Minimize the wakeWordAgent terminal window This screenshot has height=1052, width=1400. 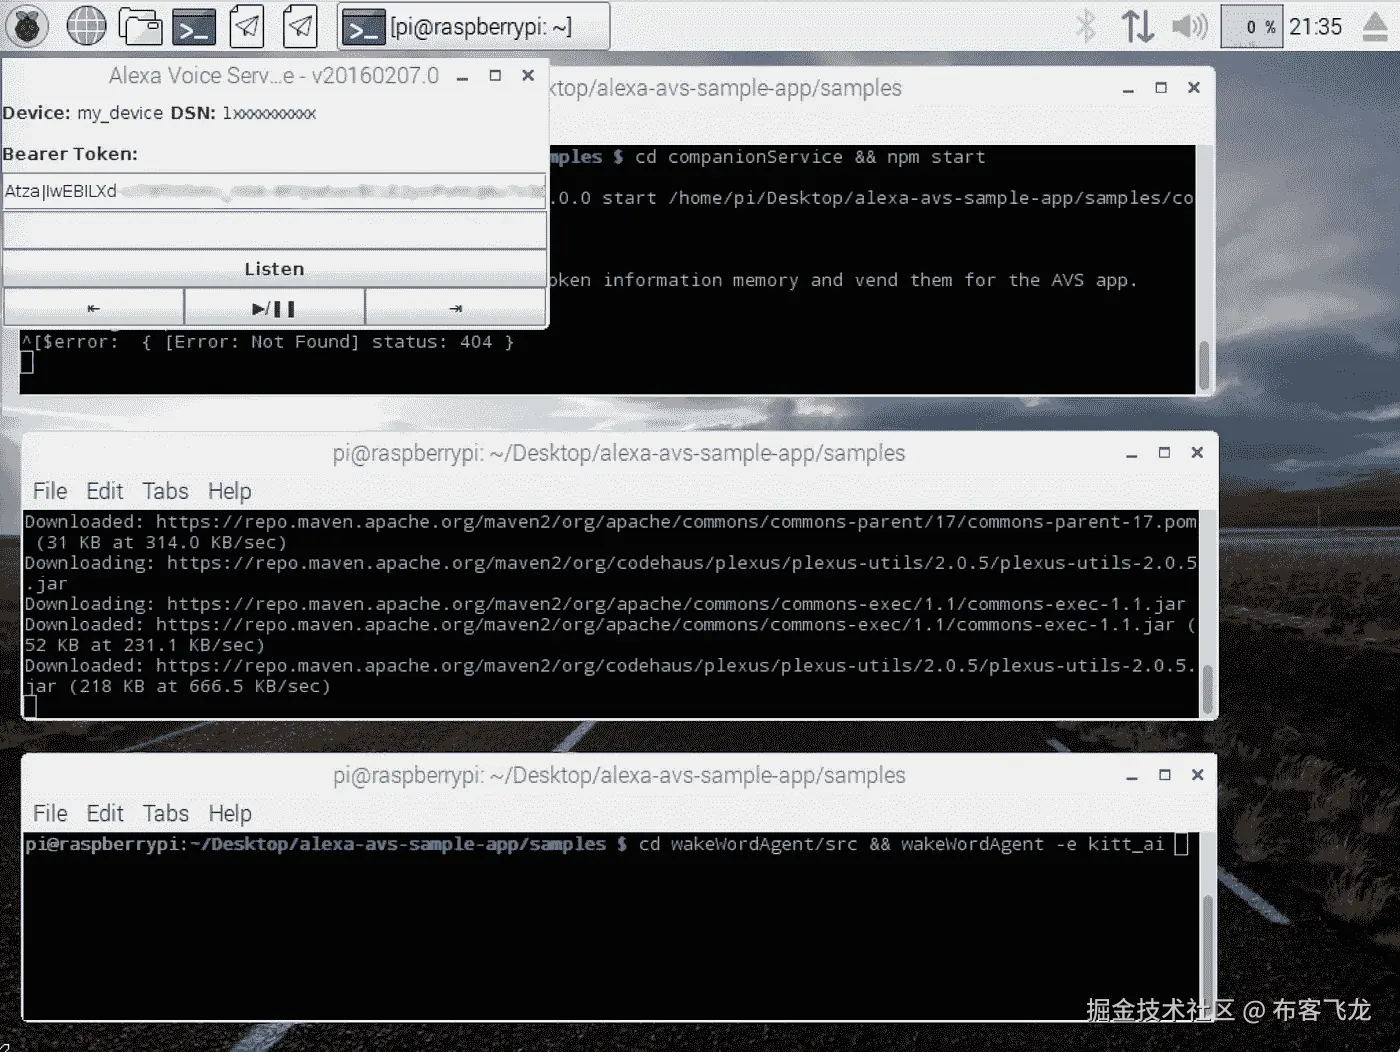click(1131, 776)
